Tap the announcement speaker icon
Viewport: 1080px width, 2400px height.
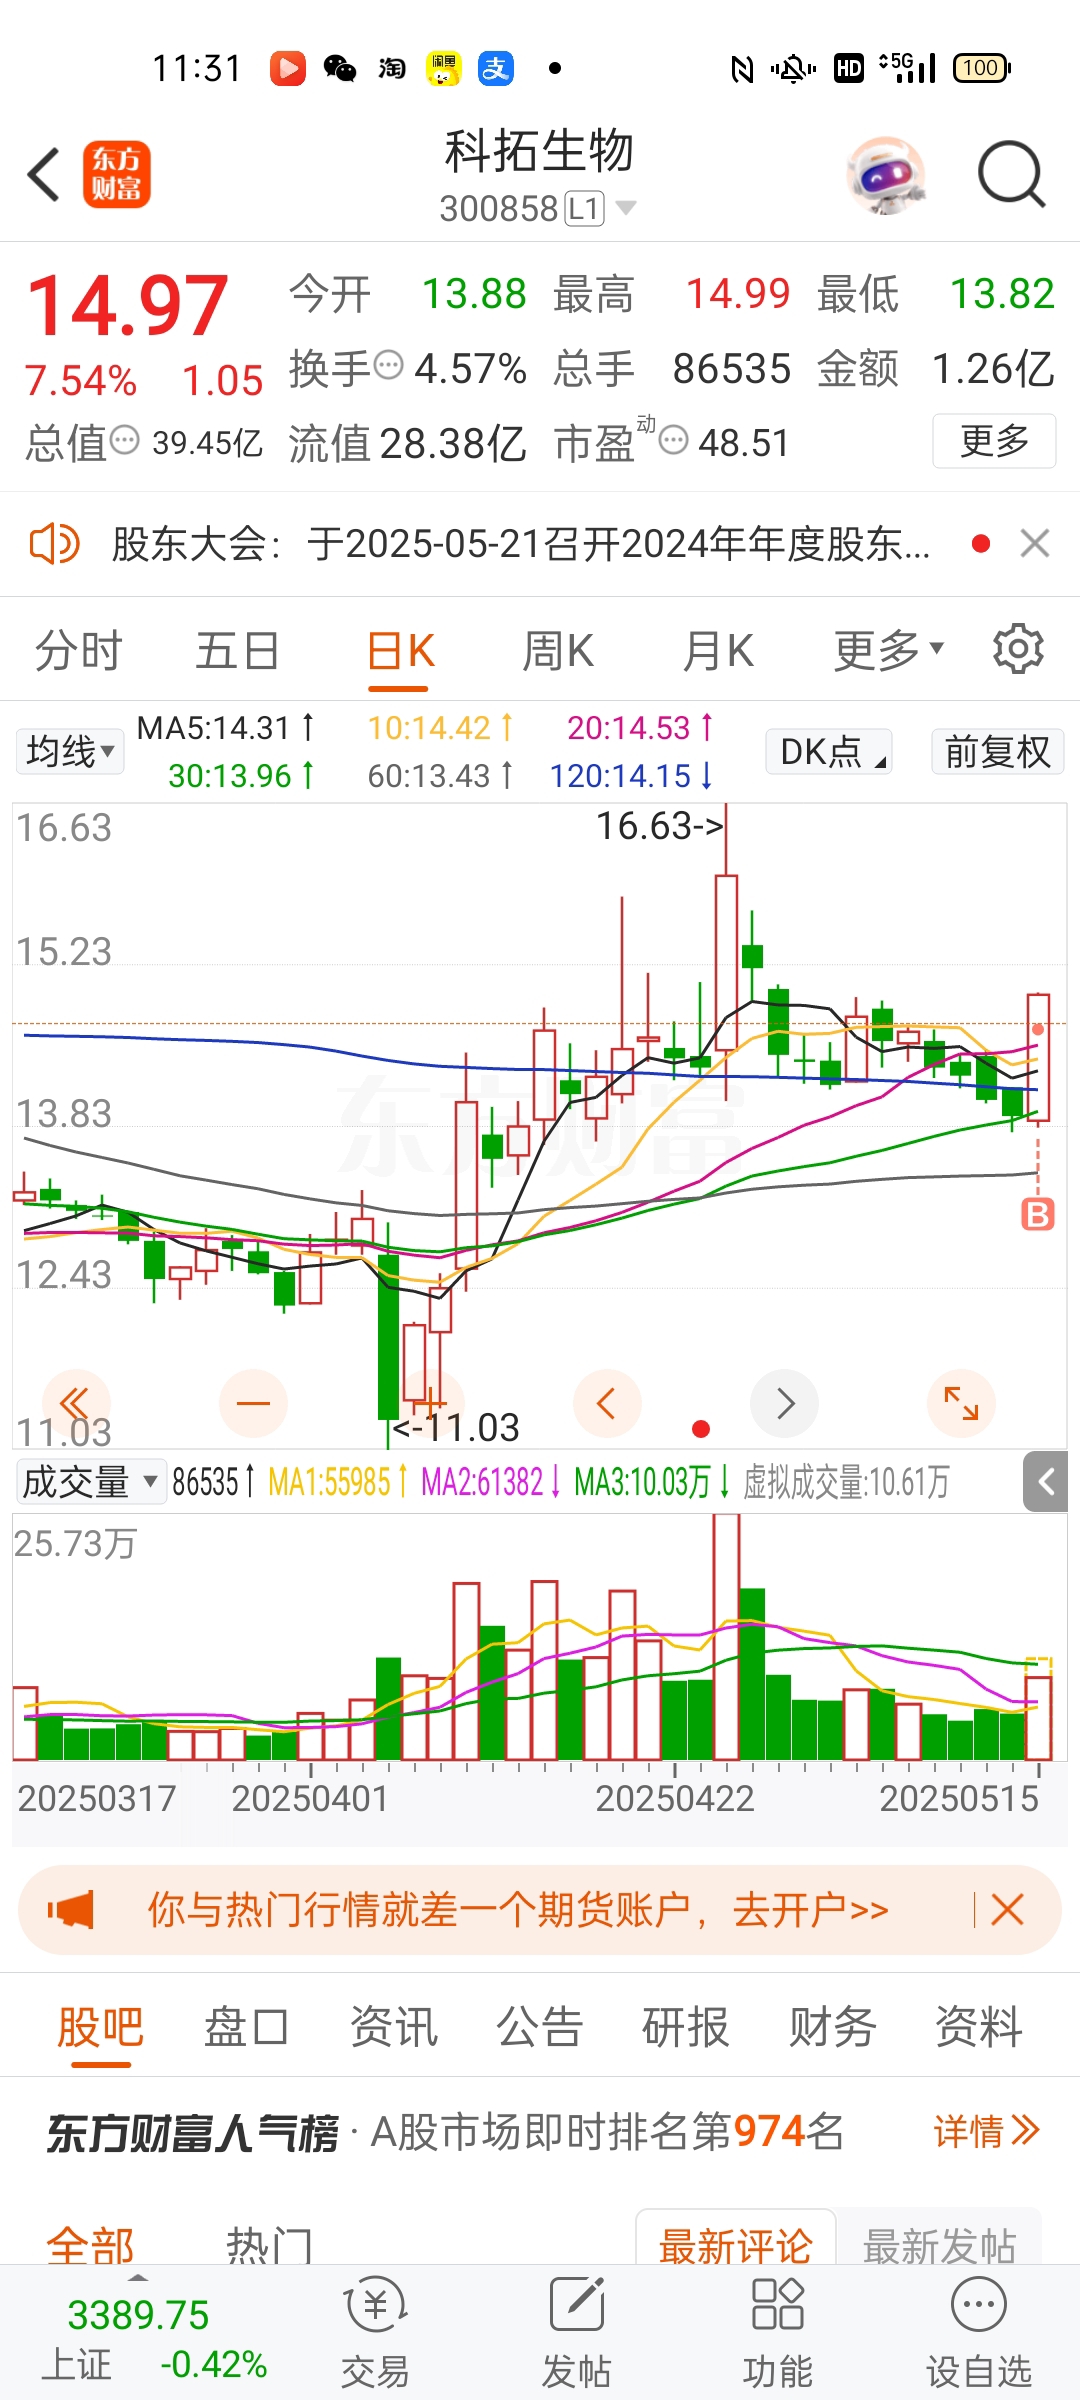[54, 544]
